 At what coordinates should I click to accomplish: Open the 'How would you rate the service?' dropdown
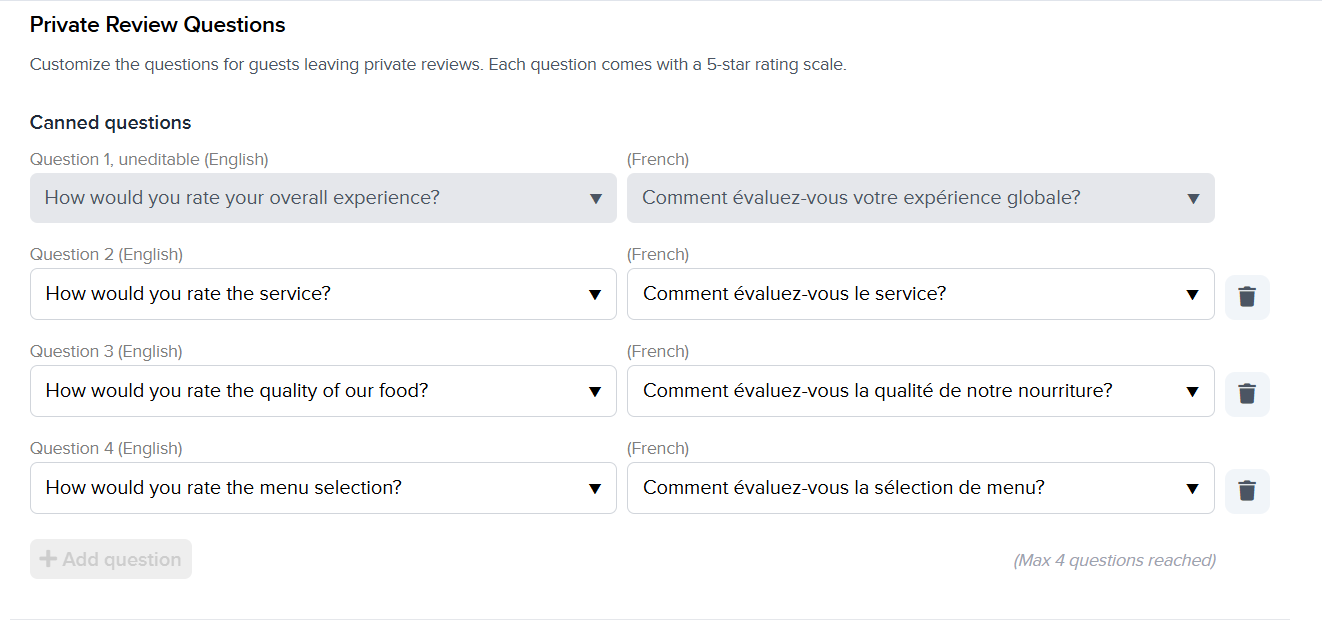323,294
